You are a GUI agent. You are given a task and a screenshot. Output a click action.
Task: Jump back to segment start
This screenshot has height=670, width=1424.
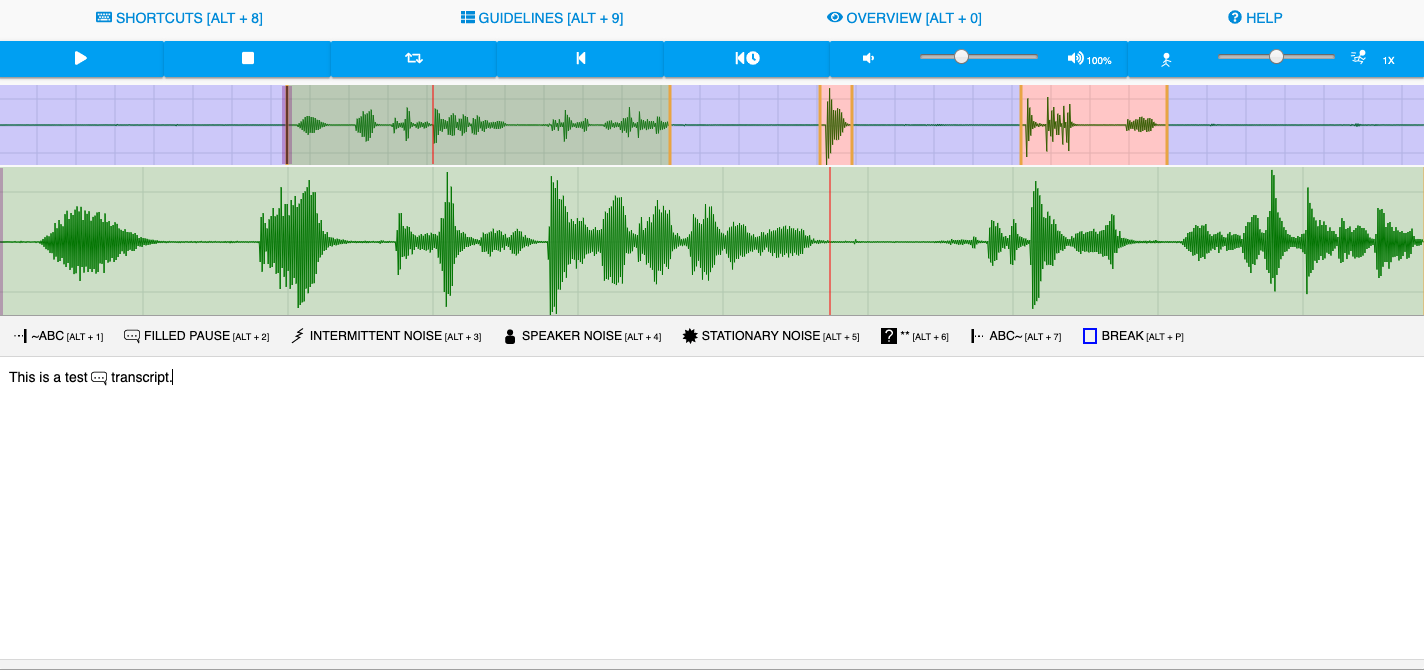pyautogui.click(x=580, y=59)
